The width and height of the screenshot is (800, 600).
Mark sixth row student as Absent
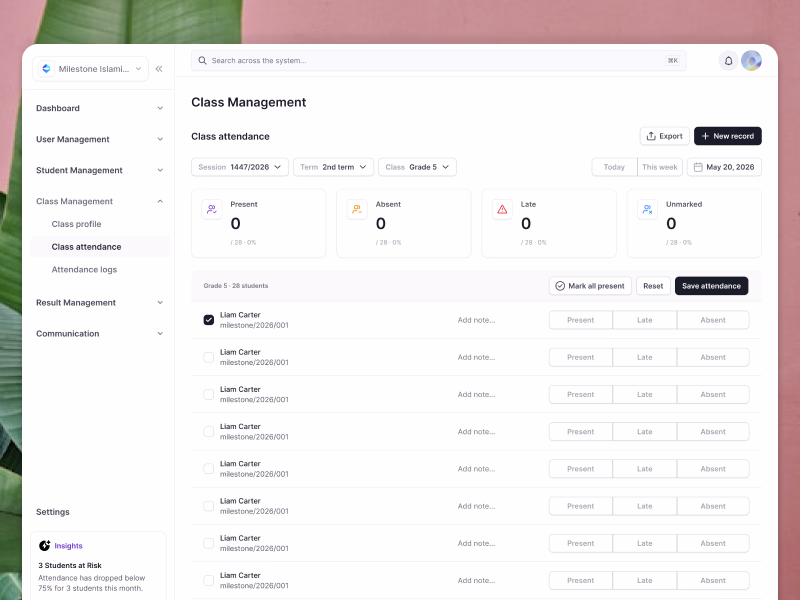[713, 506]
